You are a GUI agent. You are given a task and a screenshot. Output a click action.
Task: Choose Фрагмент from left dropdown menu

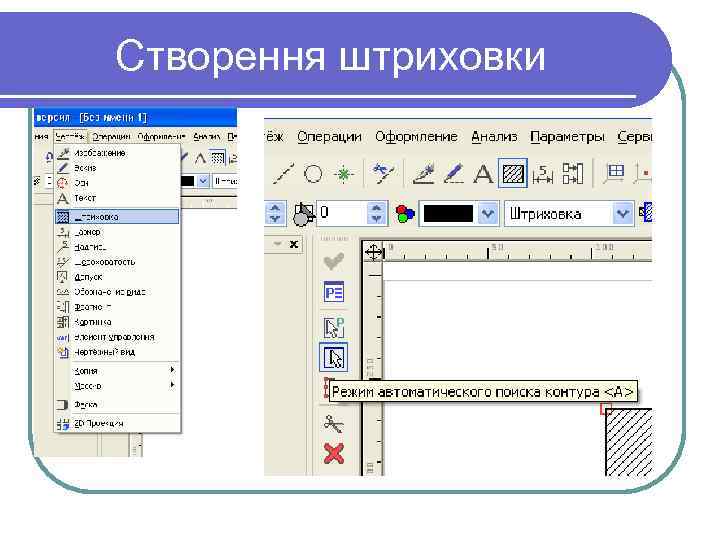pos(117,307)
